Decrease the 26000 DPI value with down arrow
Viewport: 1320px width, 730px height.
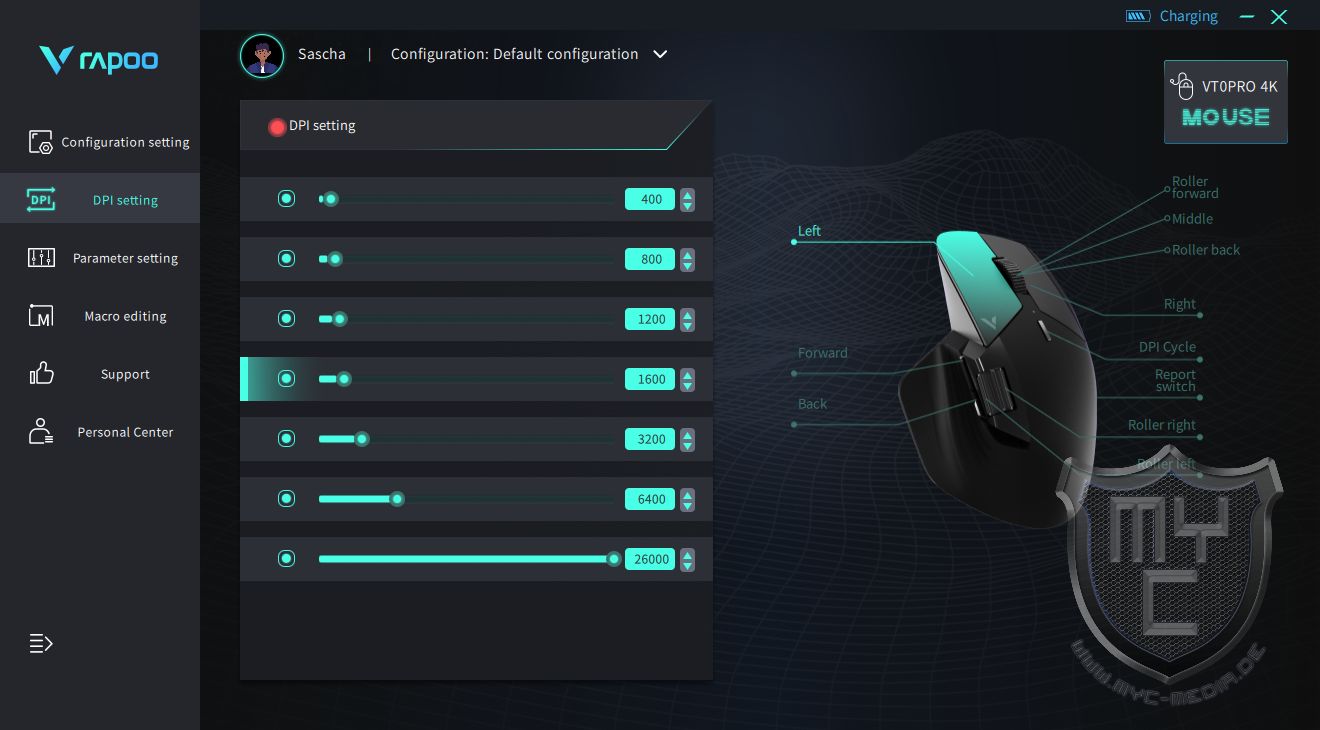(687, 565)
